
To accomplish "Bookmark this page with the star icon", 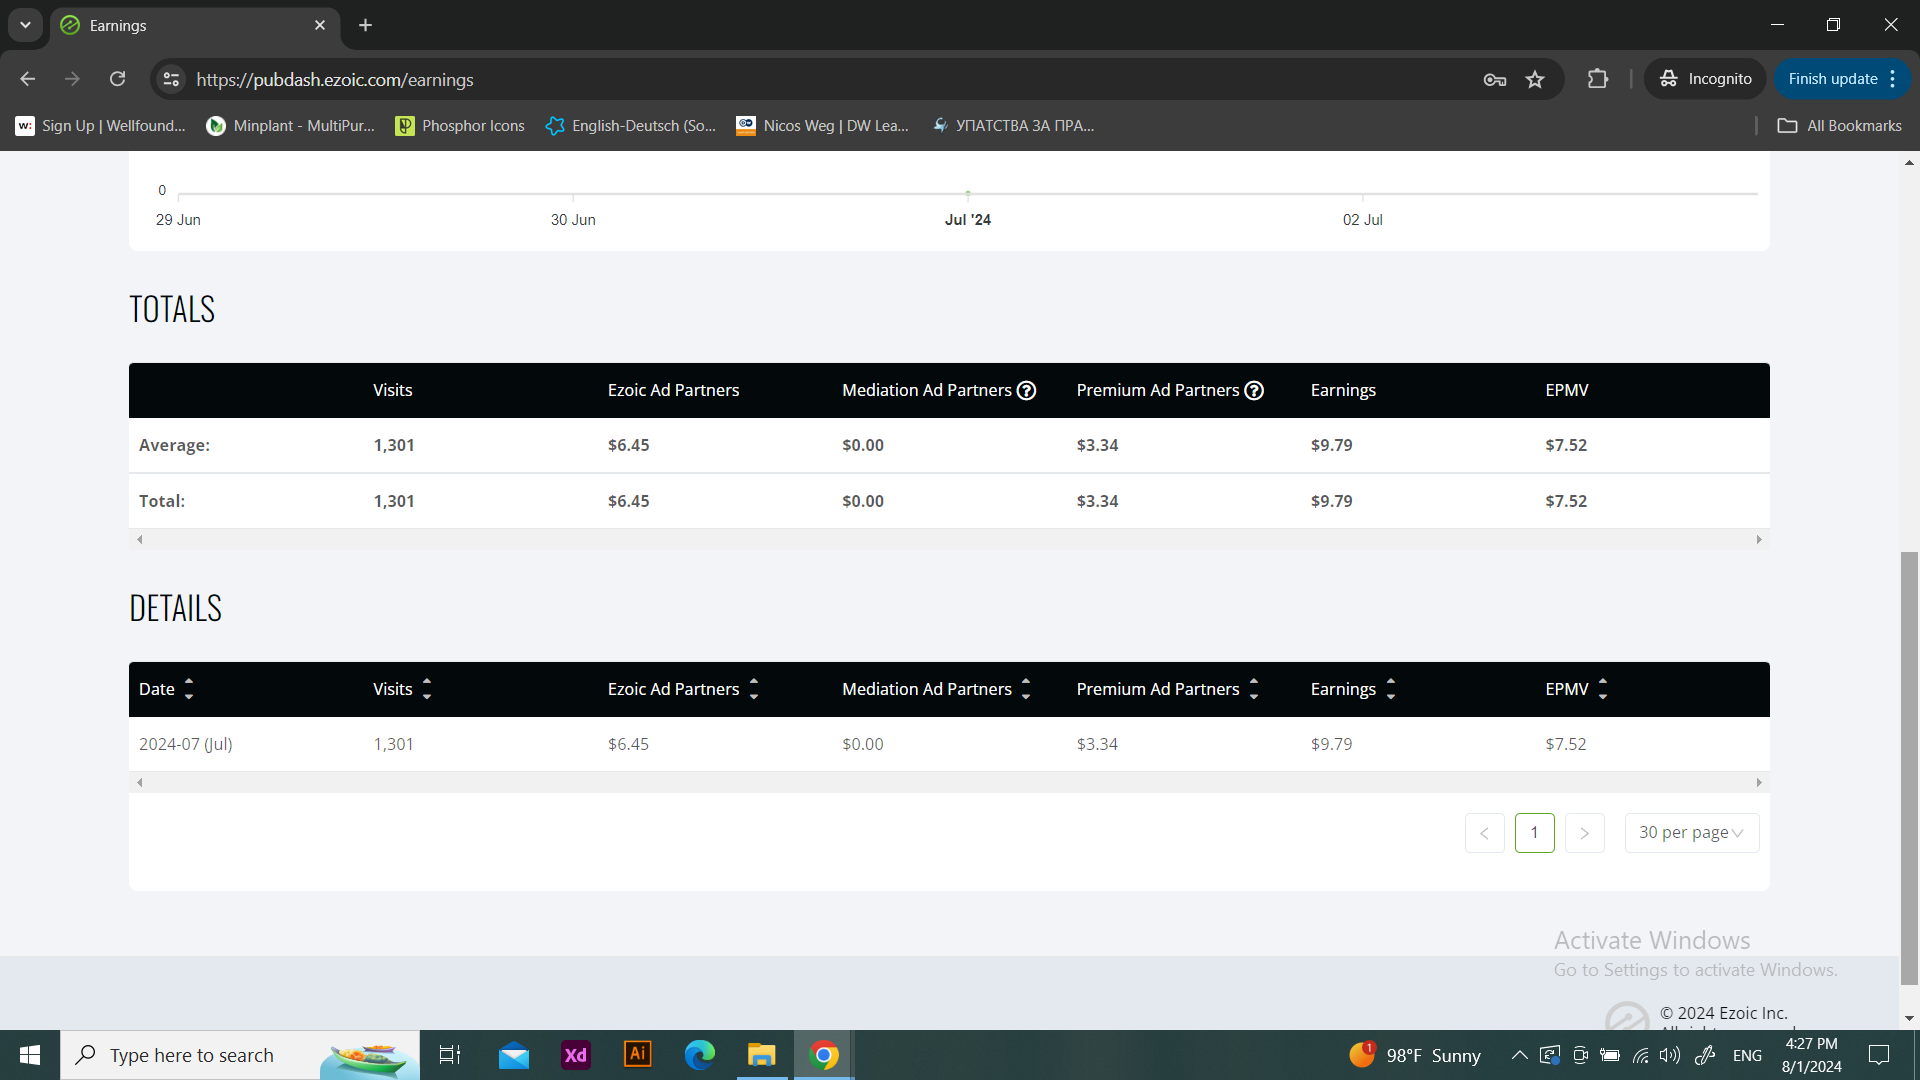I will pyautogui.click(x=1535, y=79).
